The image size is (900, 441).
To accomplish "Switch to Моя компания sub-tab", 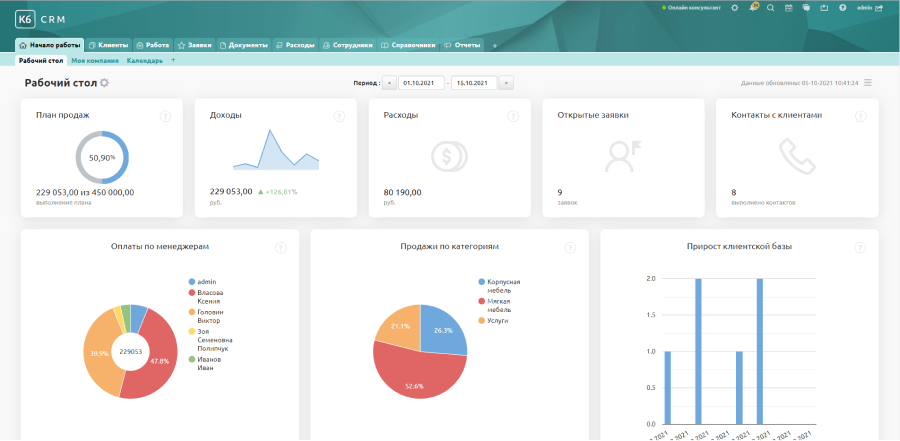I will coord(95,60).
